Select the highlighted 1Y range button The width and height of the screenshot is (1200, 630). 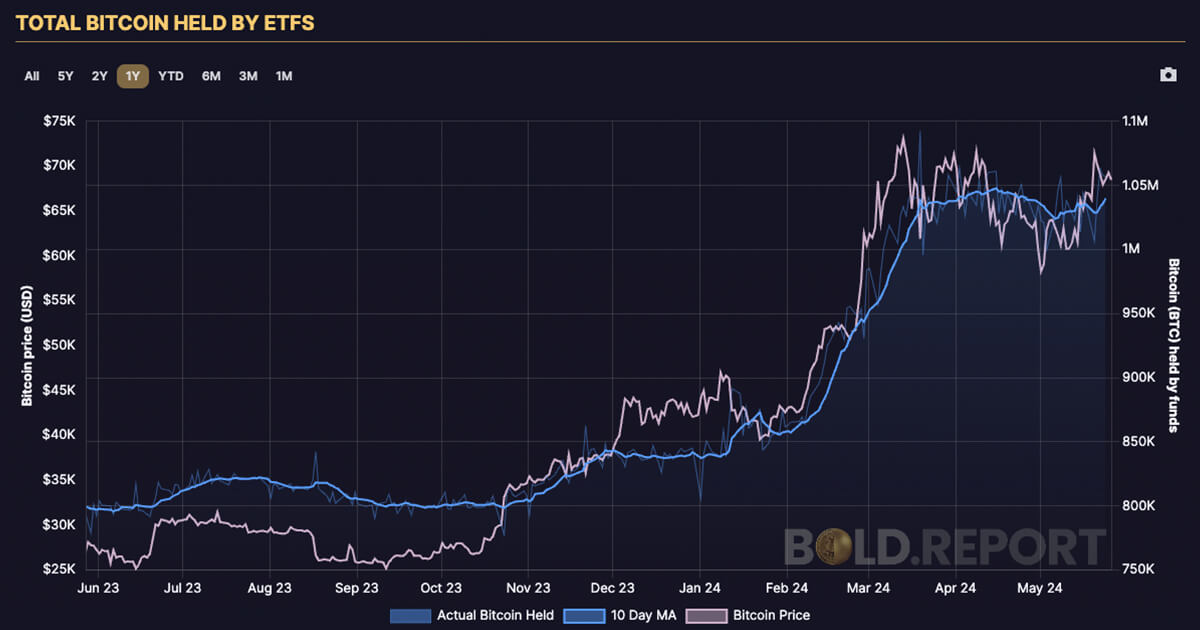pyautogui.click(x=133, y=76)
